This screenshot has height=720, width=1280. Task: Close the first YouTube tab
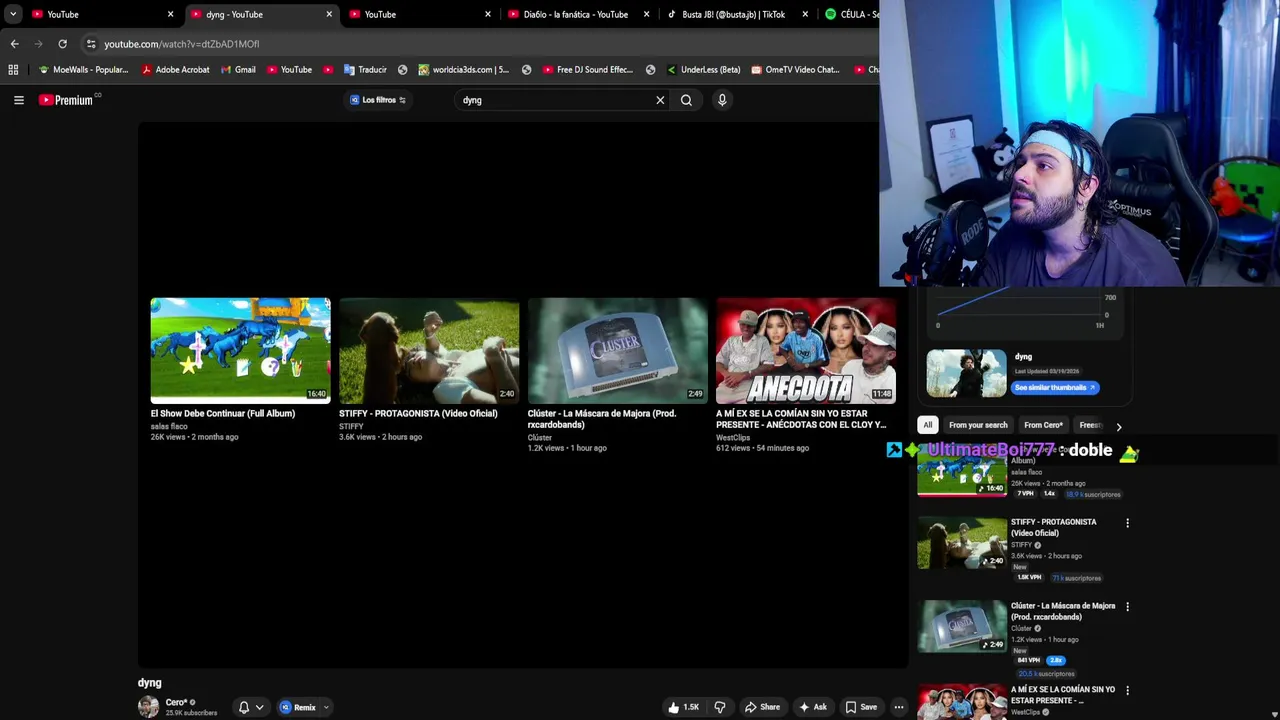pyautogui.click(x=170, y=14)
